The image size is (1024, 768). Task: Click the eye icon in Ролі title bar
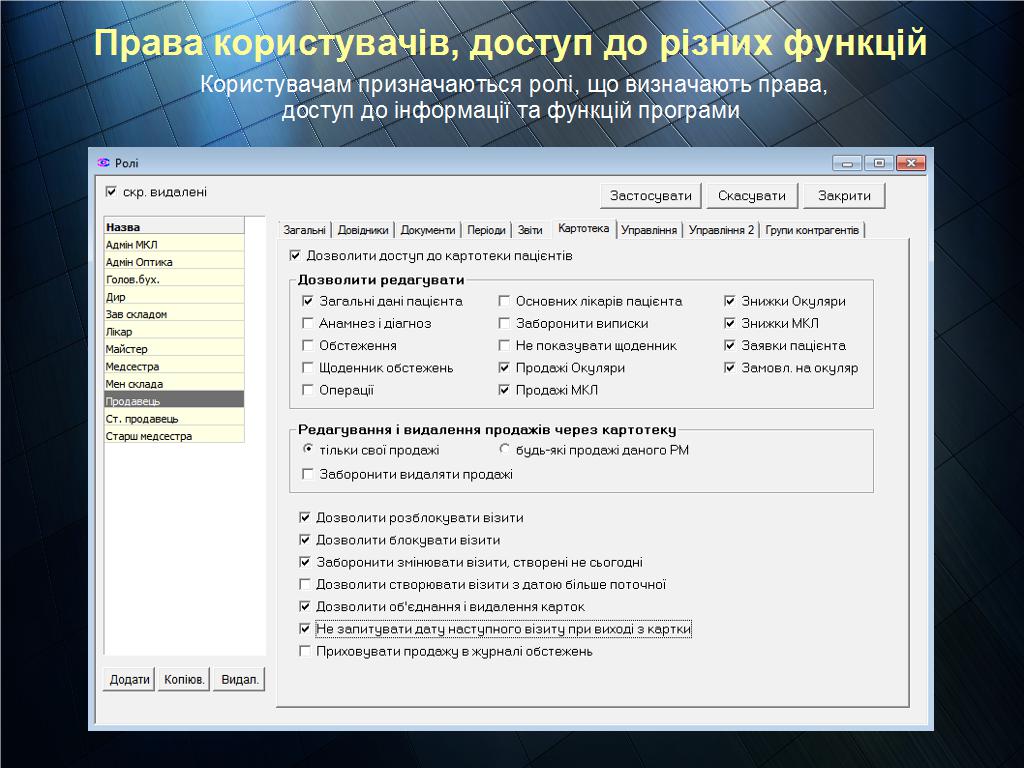click(103, 163)
